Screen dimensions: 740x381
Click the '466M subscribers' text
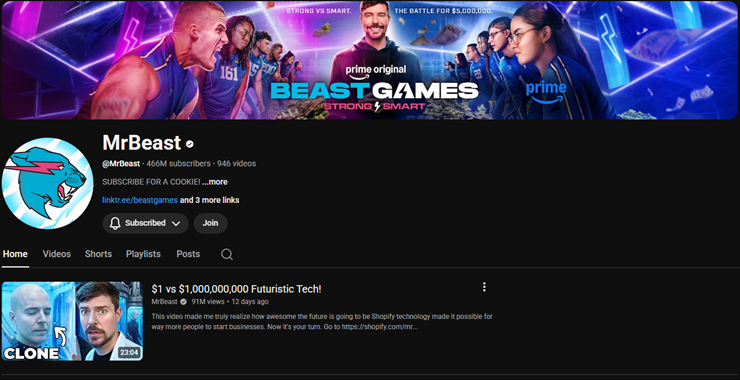(178, 164)
